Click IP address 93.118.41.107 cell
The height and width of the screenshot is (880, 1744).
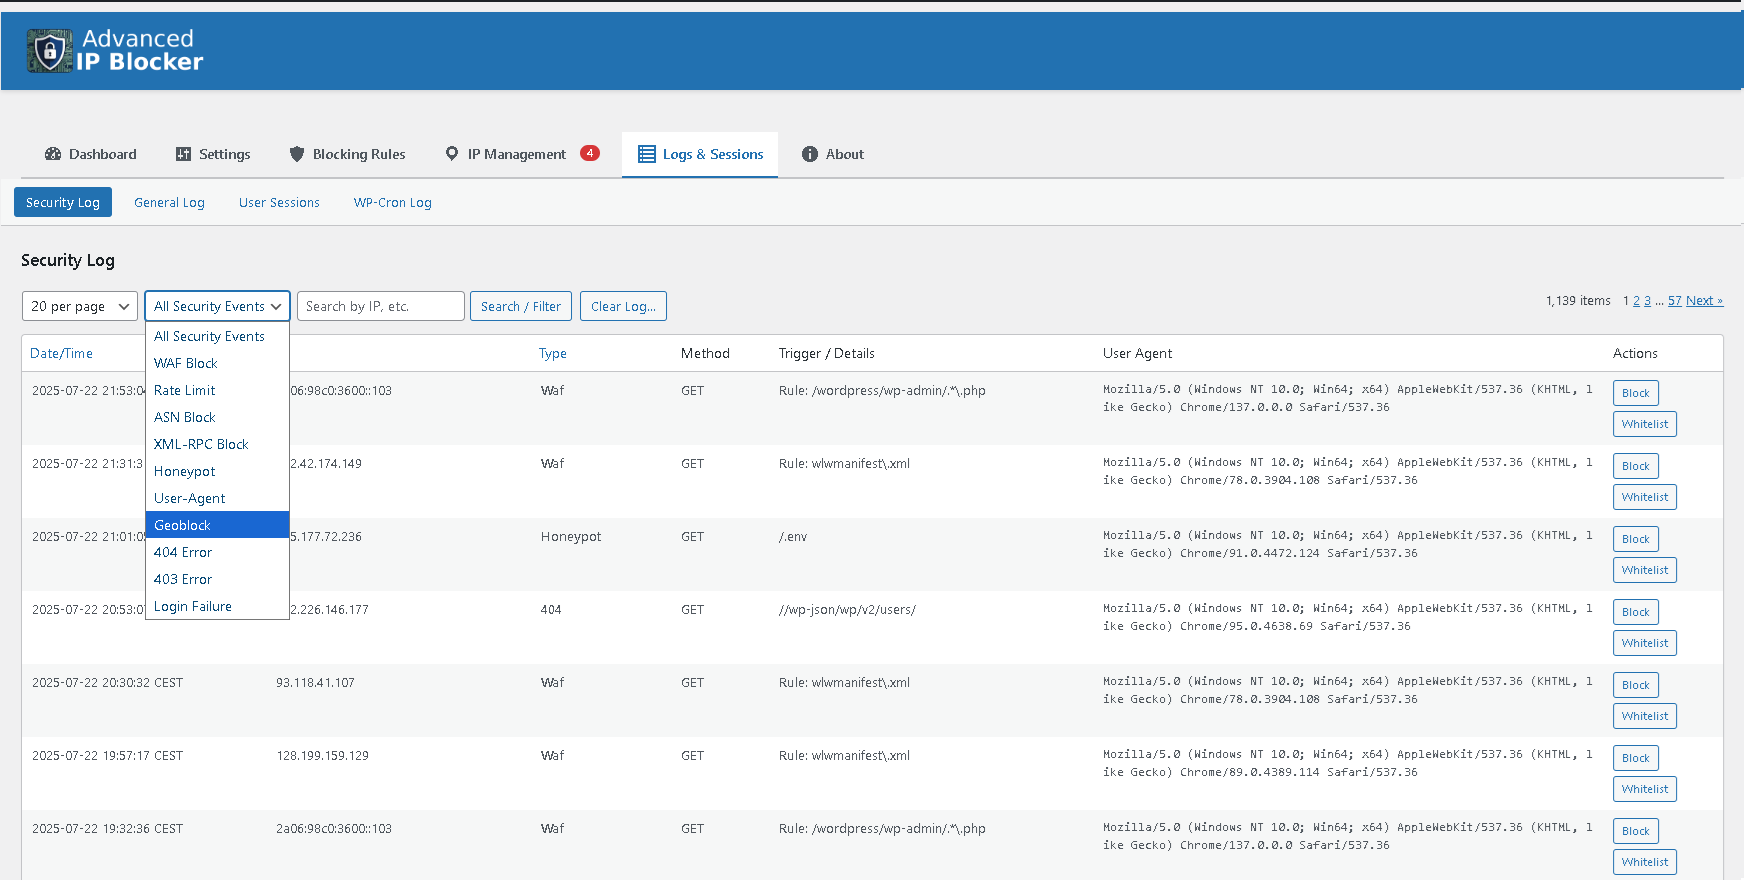pos(315,683)
